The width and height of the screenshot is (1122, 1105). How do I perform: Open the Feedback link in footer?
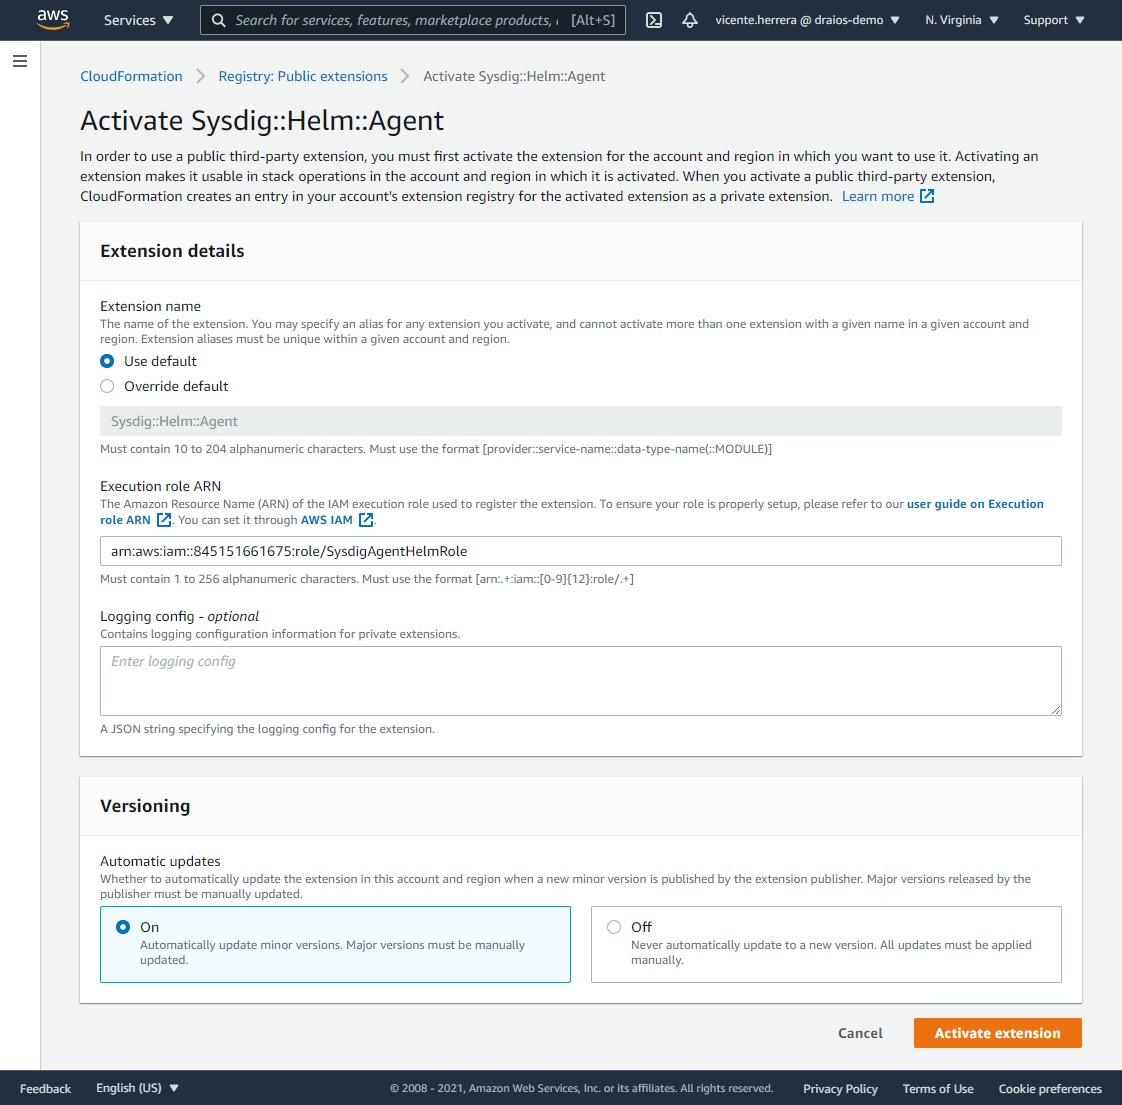[x=45, y=1089]
